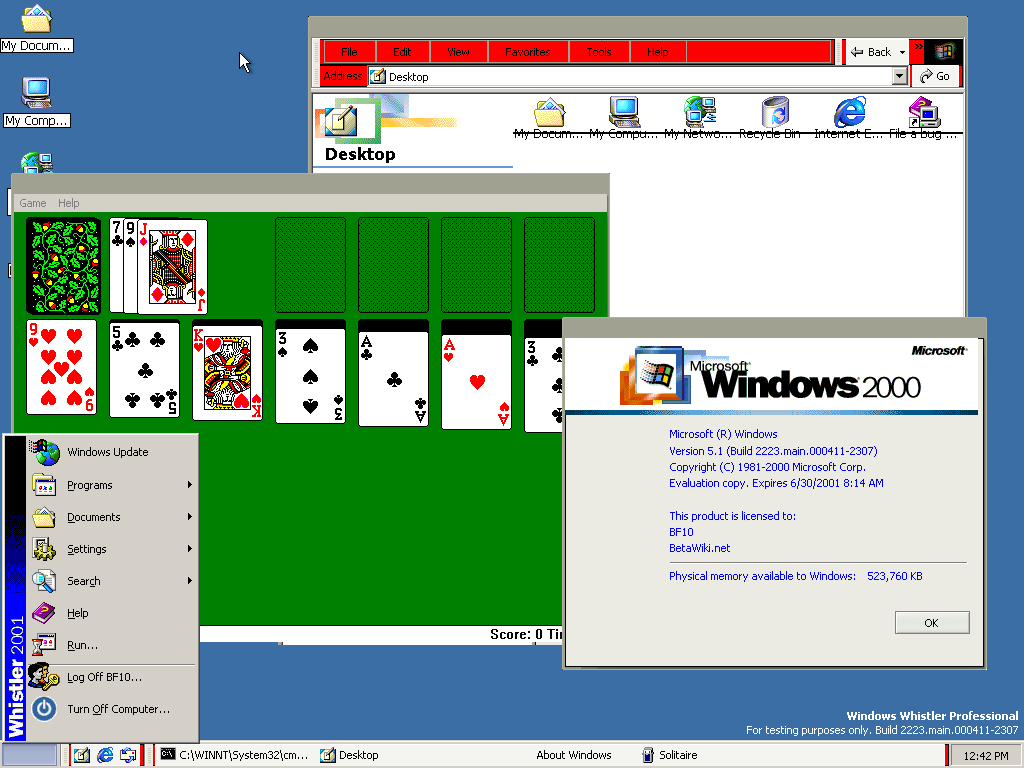Launch Internet Explorer from the explorer window
Screen dimensions: 1024x768
click(849, 118)
